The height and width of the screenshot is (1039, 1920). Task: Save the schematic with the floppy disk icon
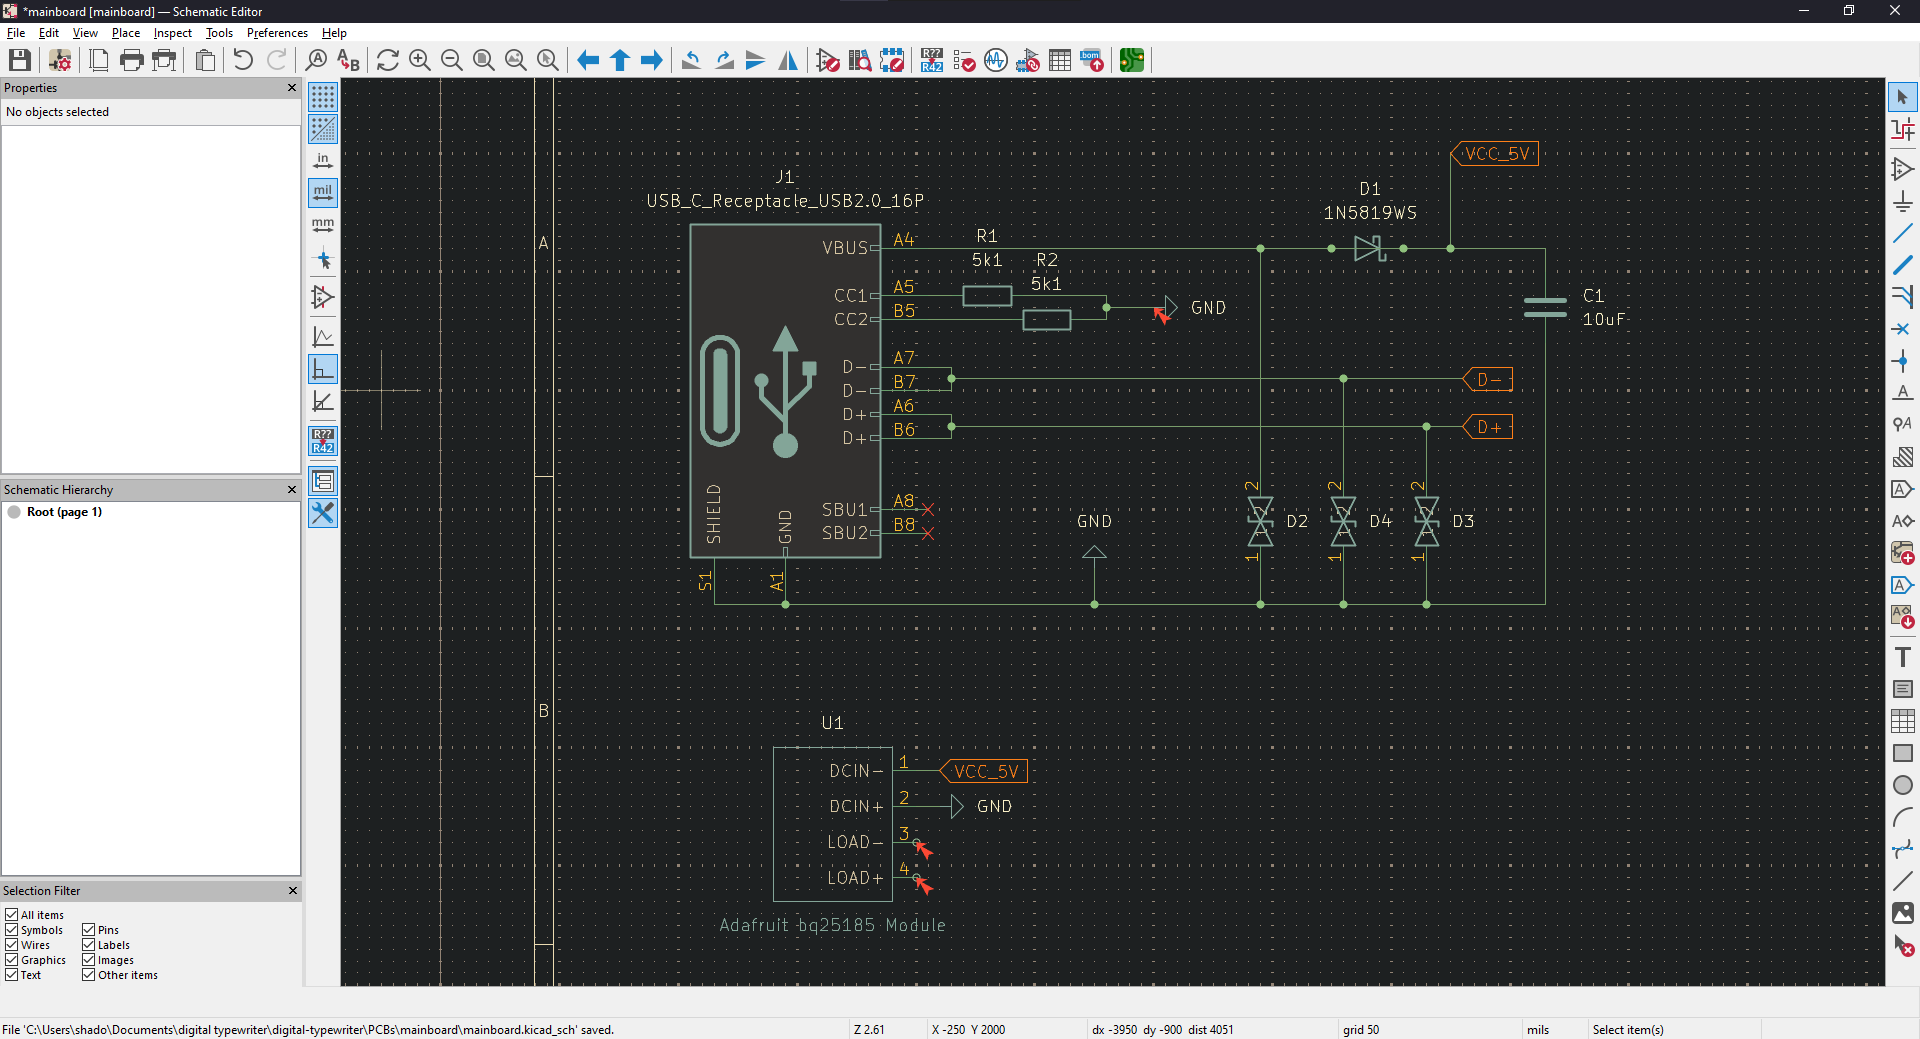click(x=19, y=61)
